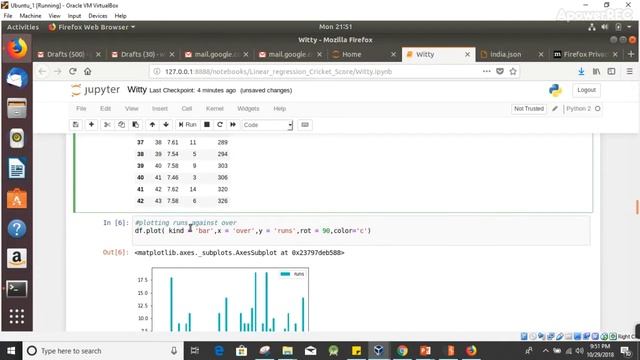Viewport: 640px width, 360px height.
Task: Click code cell In [6] editor
Action: point(361,231)
